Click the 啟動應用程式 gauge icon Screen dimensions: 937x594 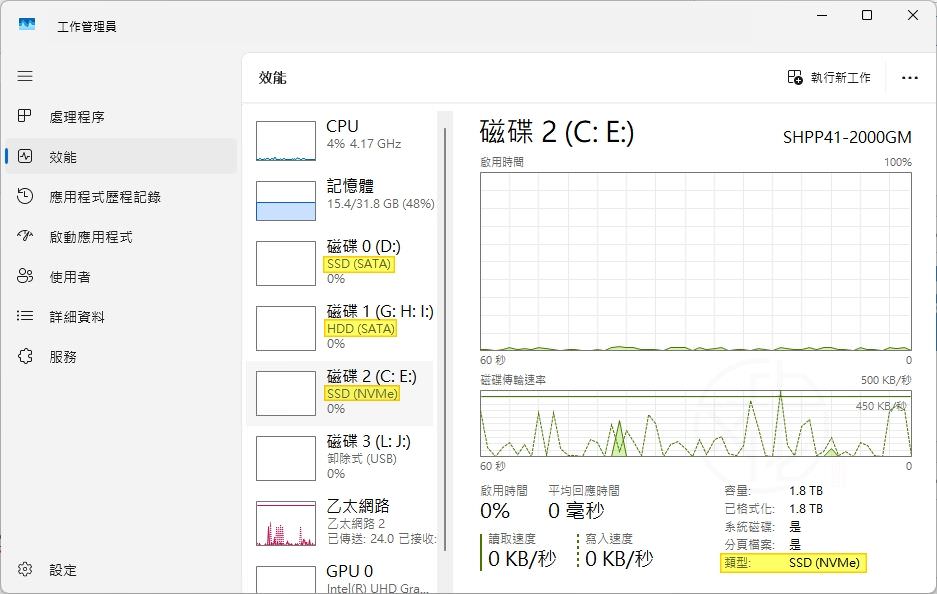tap(25, 236)
